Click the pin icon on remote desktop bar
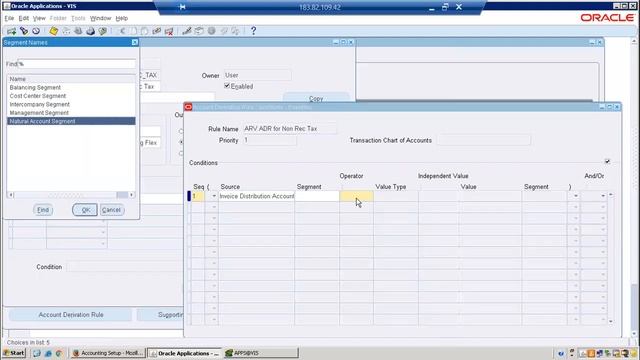The image size is (640, 360). [182, 7]
